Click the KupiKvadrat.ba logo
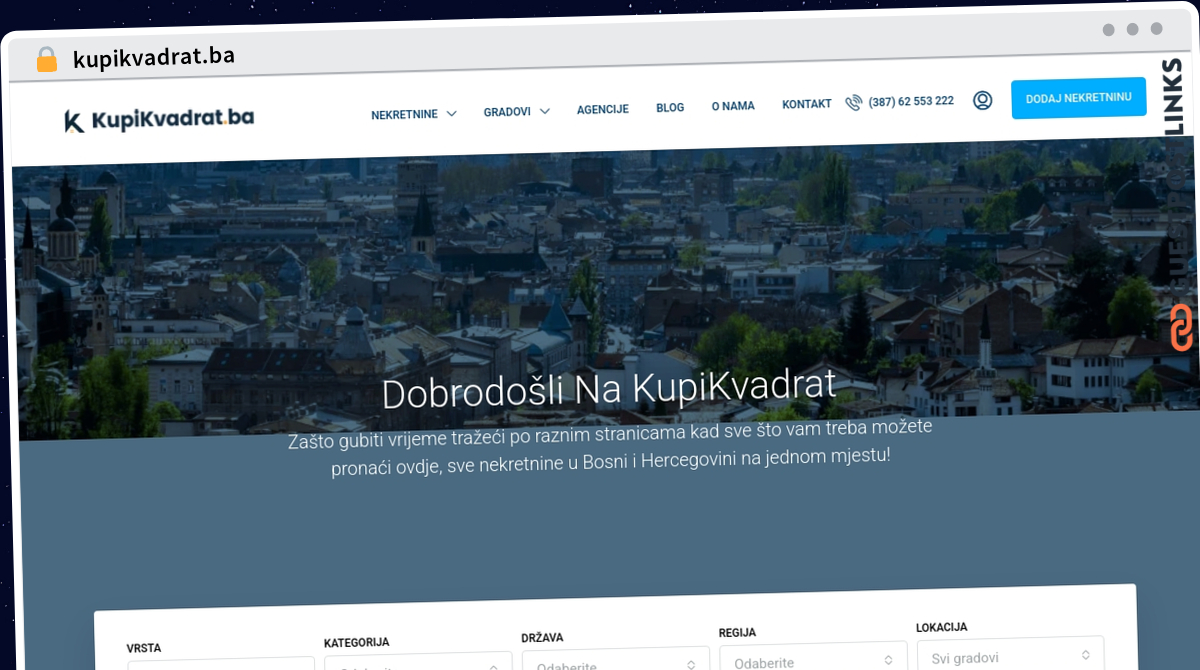The width and height of the screenshot is (1200, 670). (159, 119)
